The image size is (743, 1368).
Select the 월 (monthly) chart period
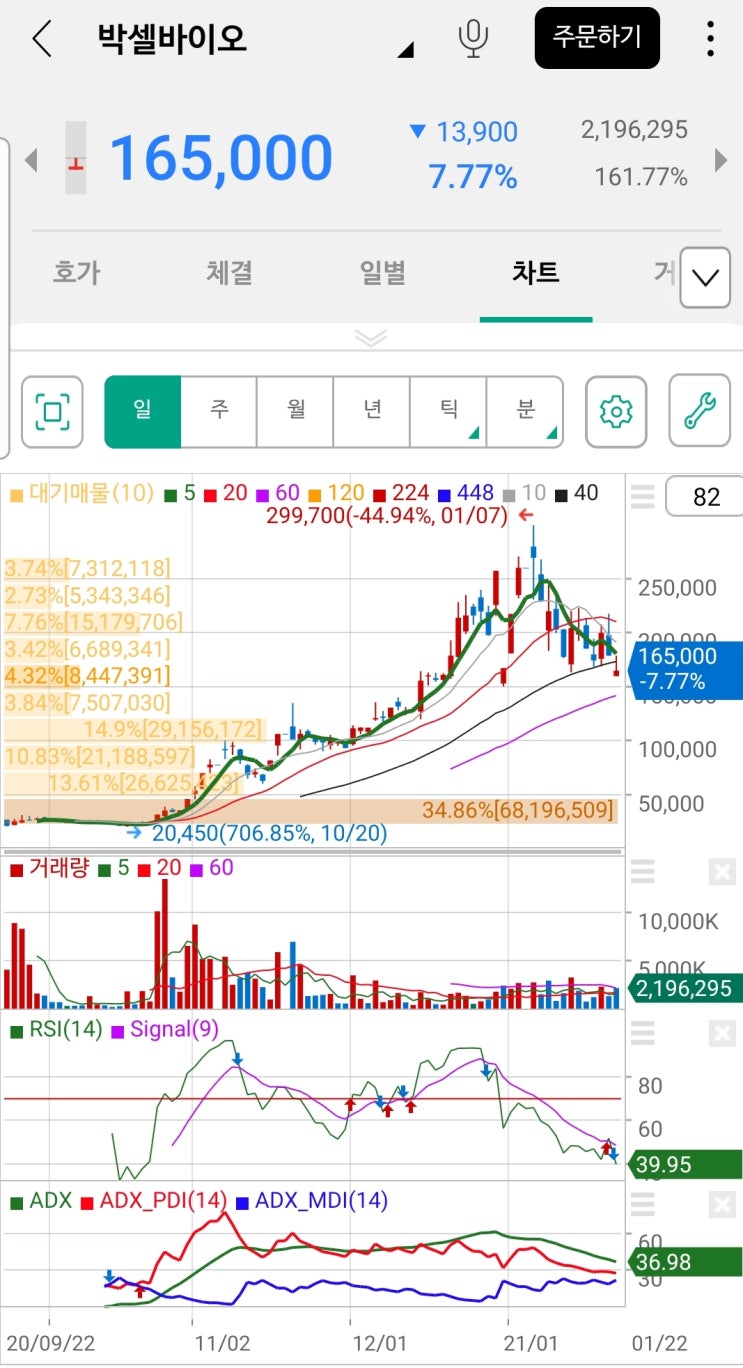[x=296, y=412]
